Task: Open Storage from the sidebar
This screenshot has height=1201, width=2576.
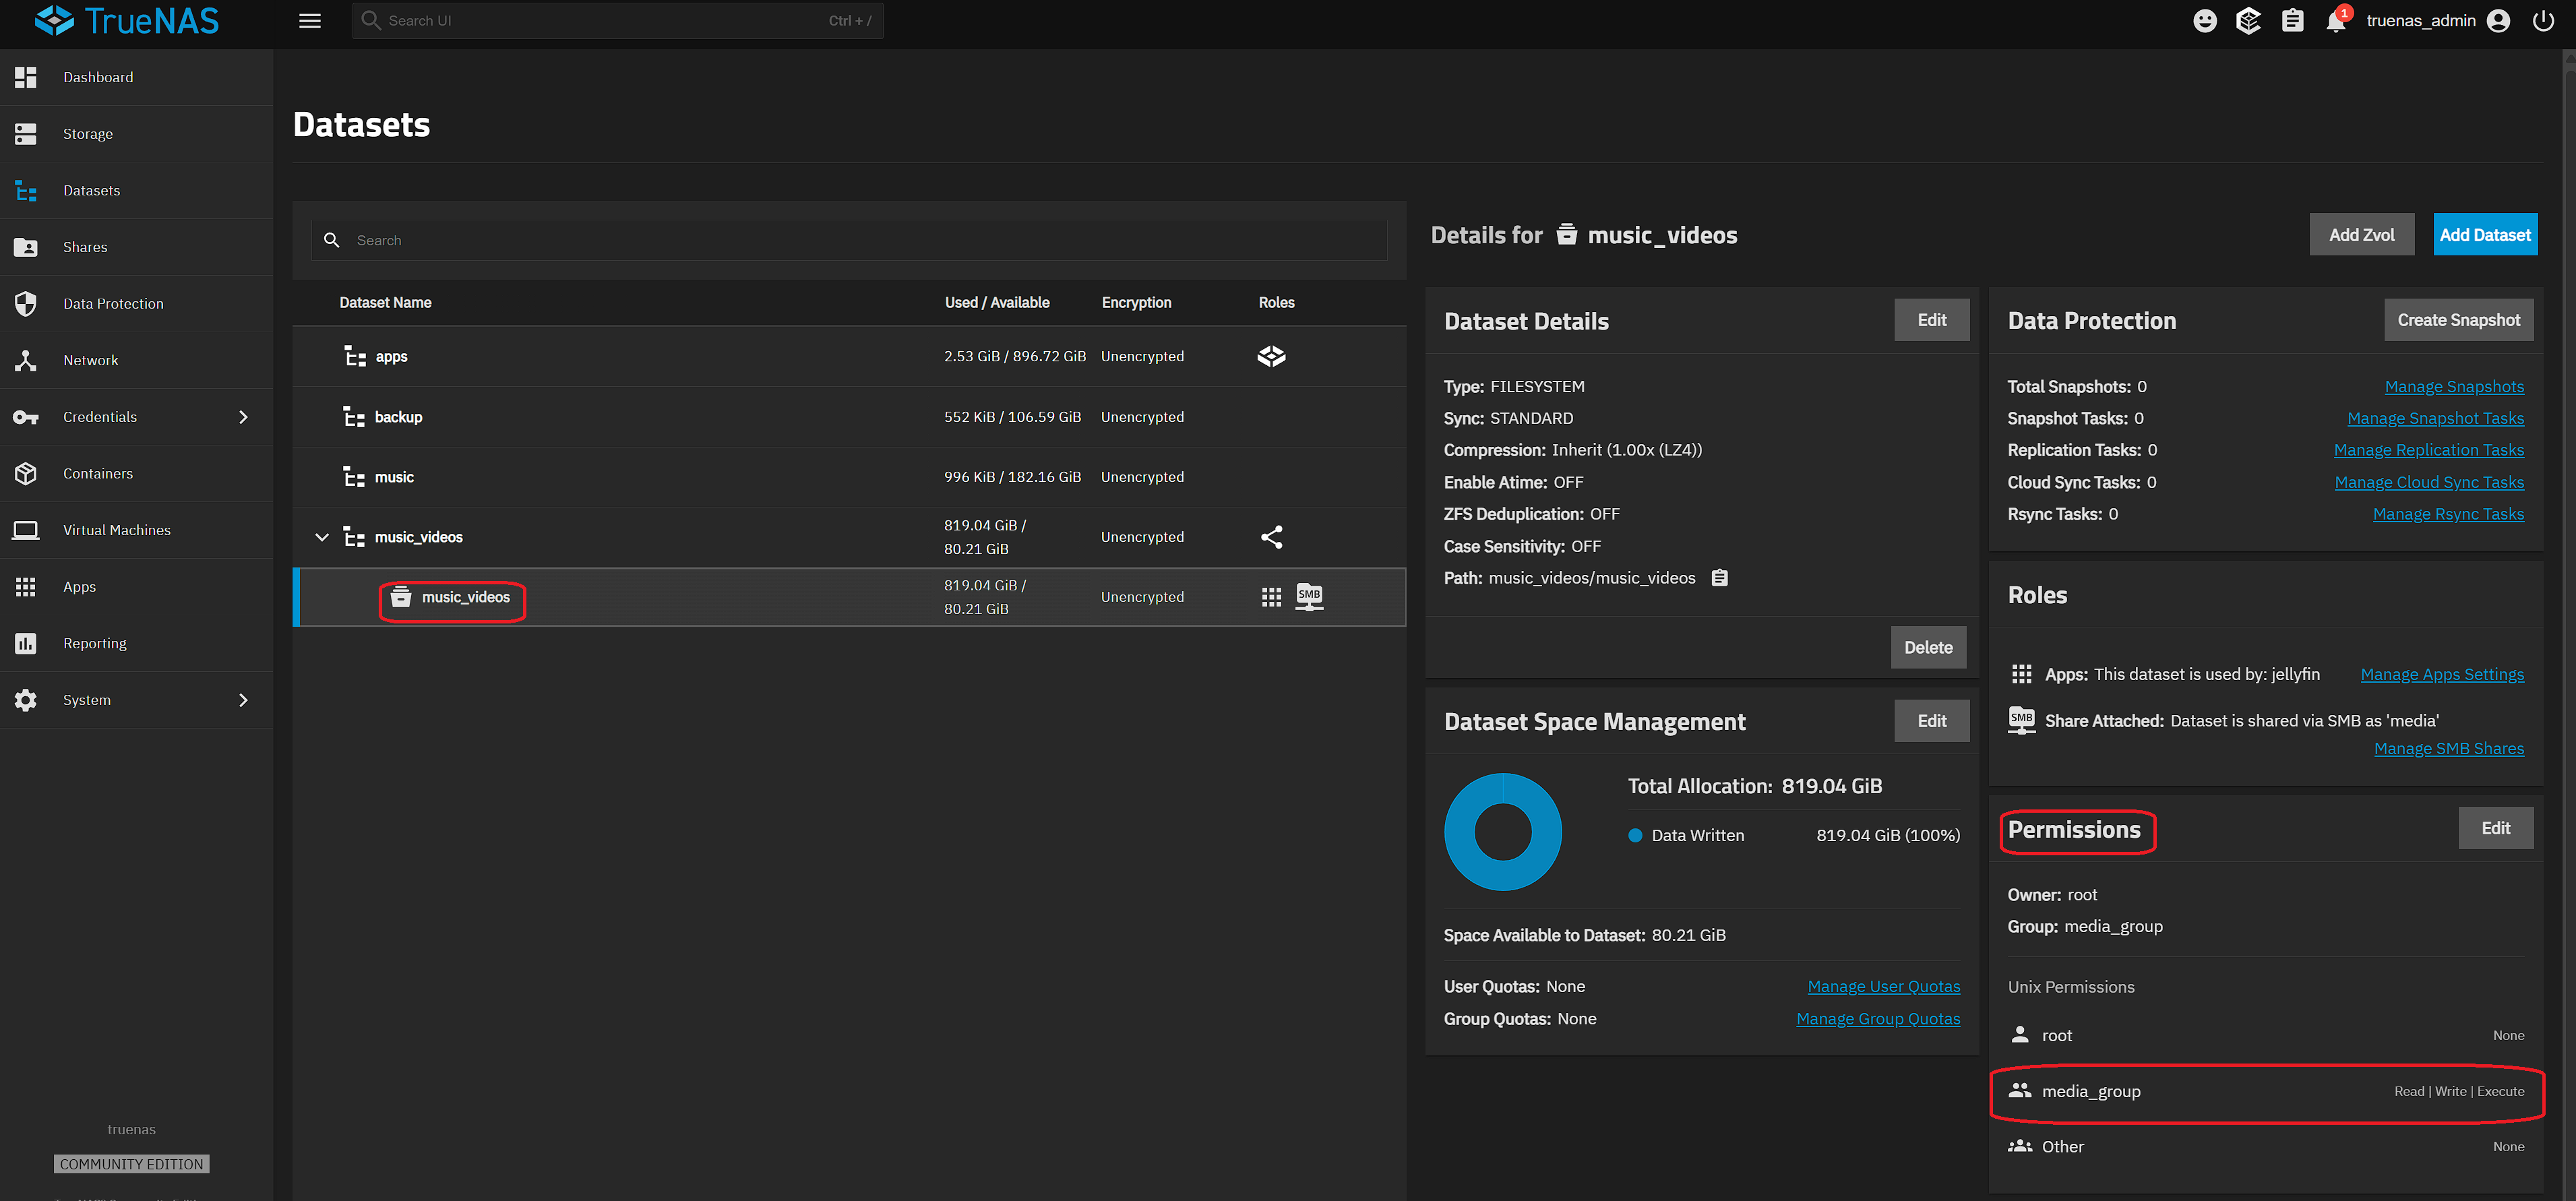Action: point(88,134)
